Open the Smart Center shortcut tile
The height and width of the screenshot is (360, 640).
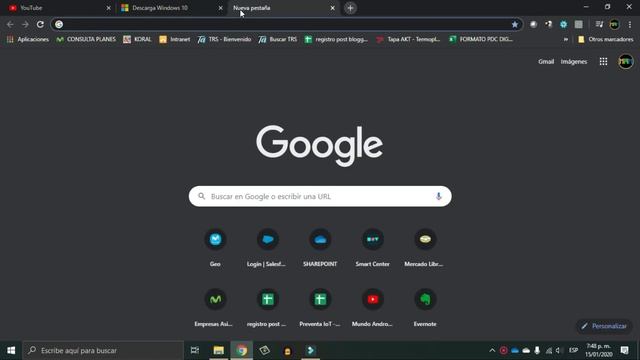tap(372, 247)
